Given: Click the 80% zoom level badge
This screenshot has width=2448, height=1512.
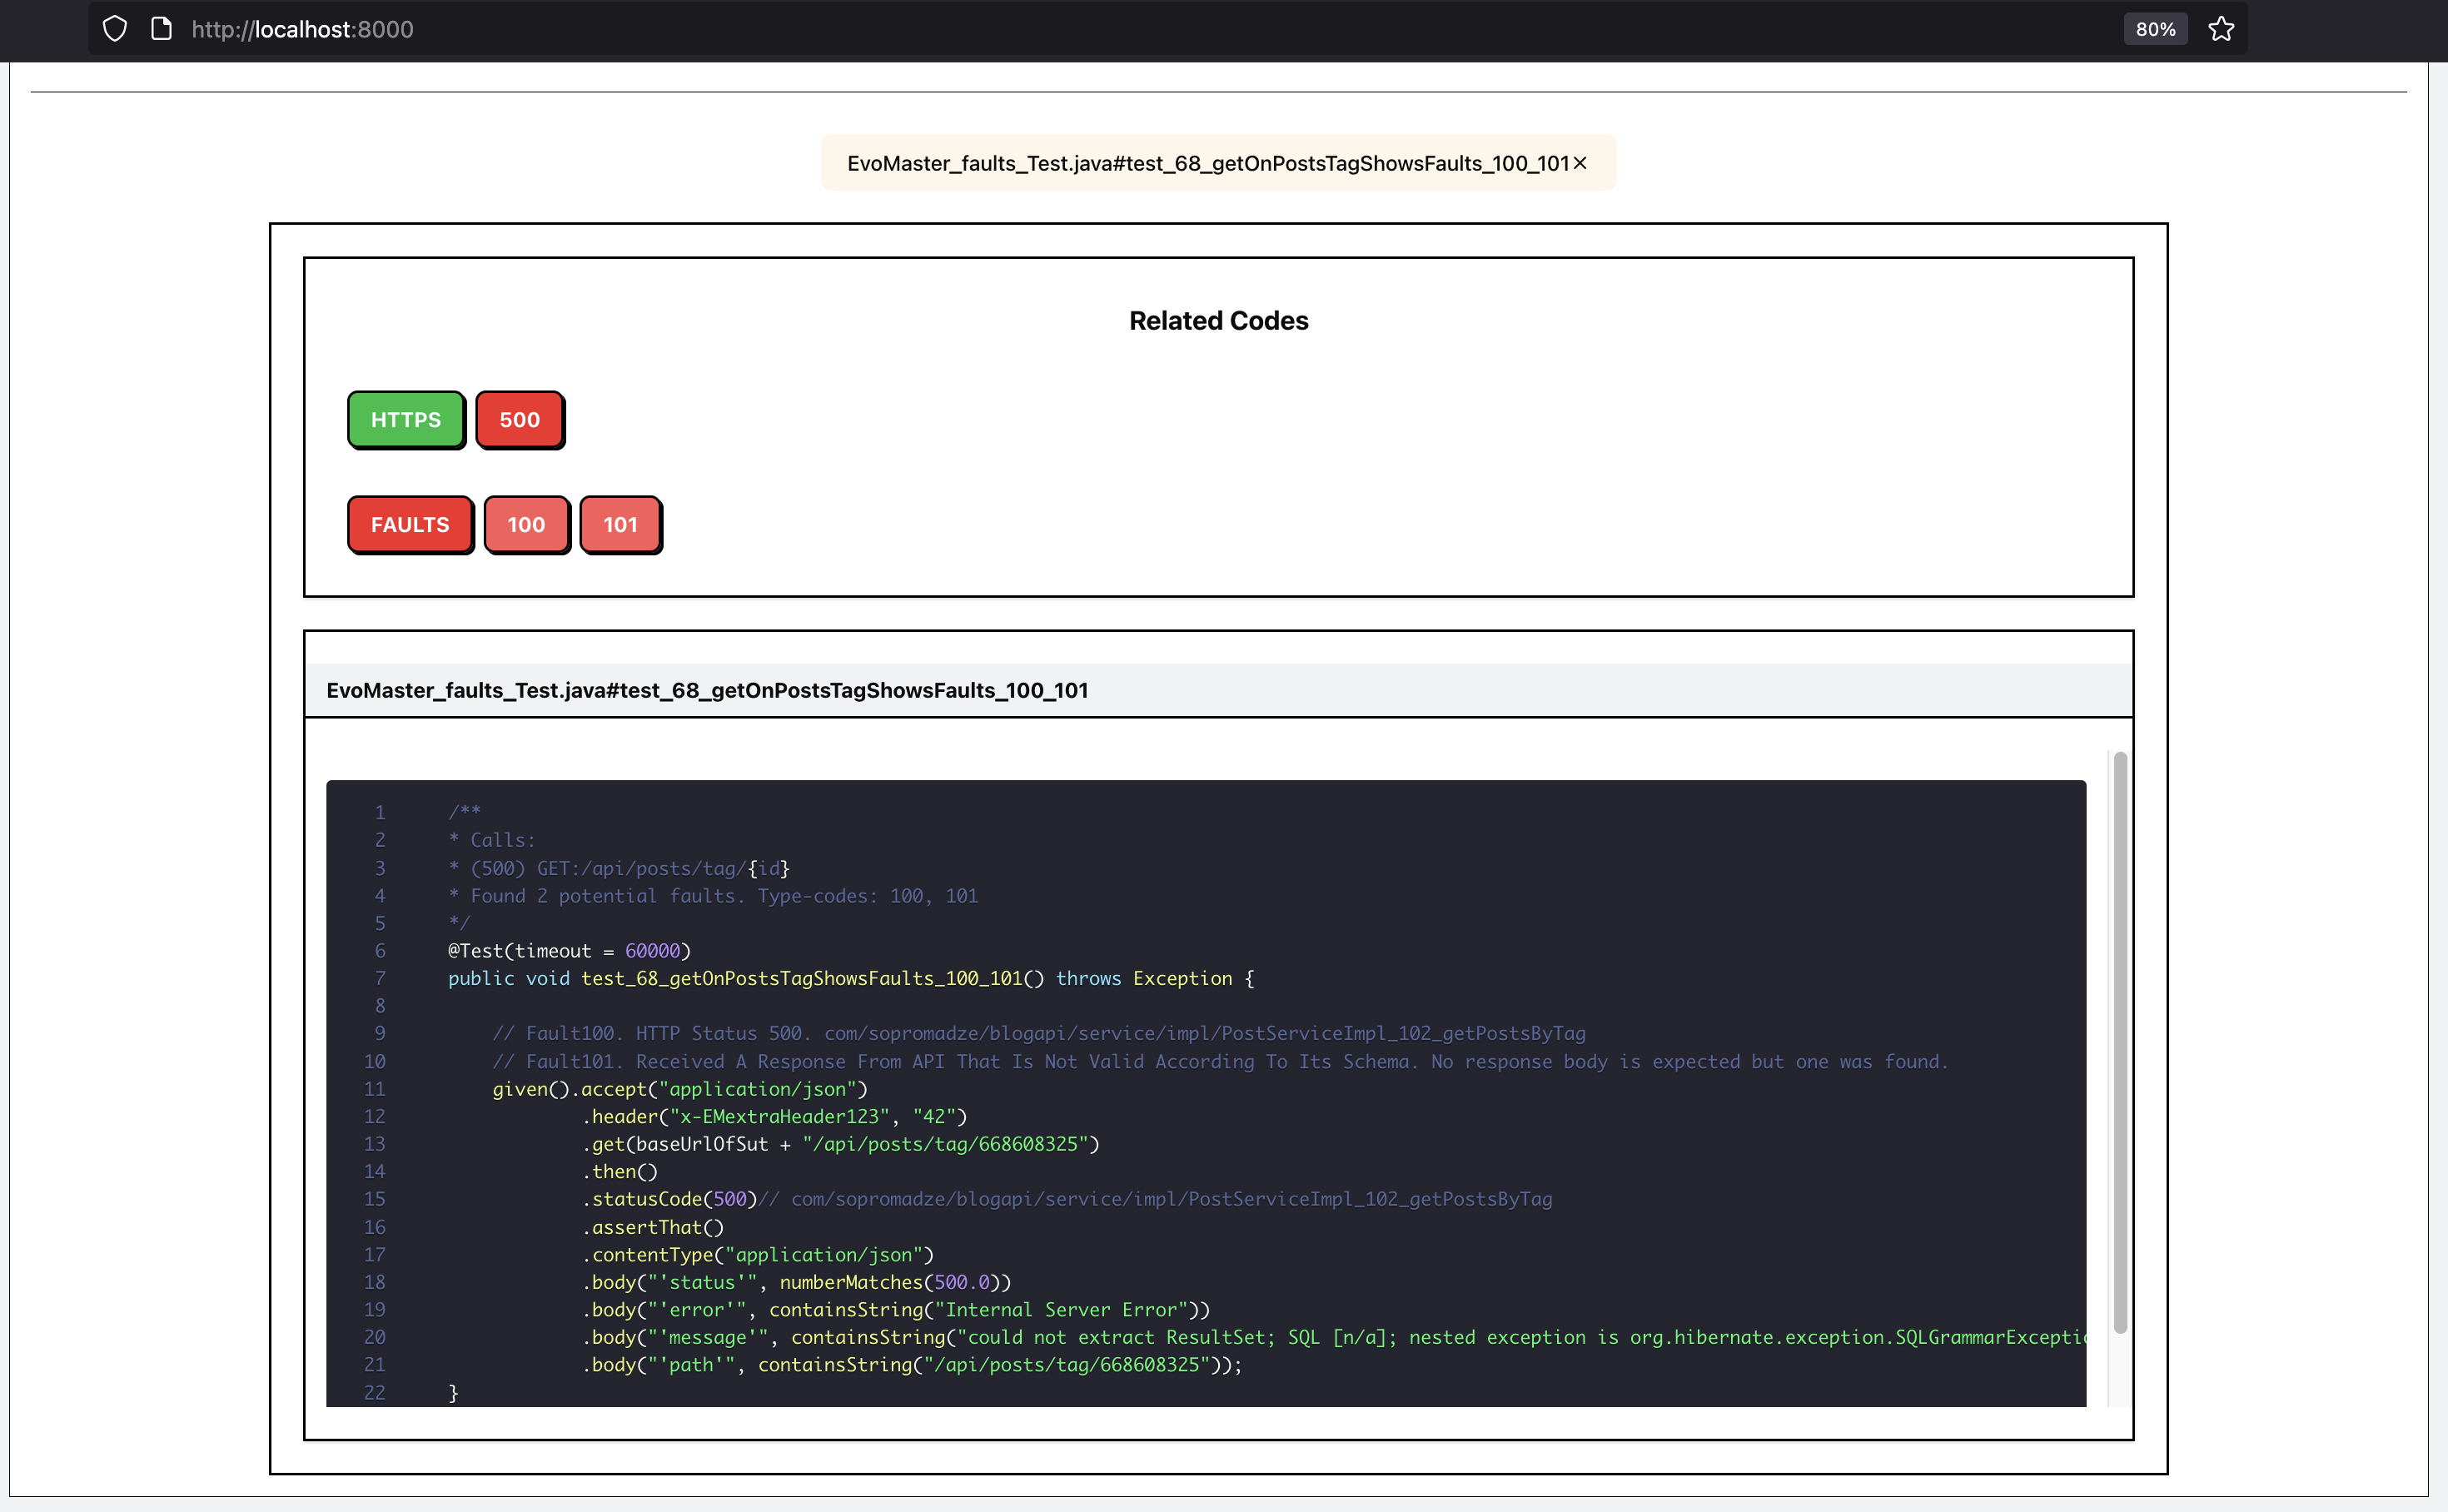Looking at the screenshot, I should [x=2154, y=29].
